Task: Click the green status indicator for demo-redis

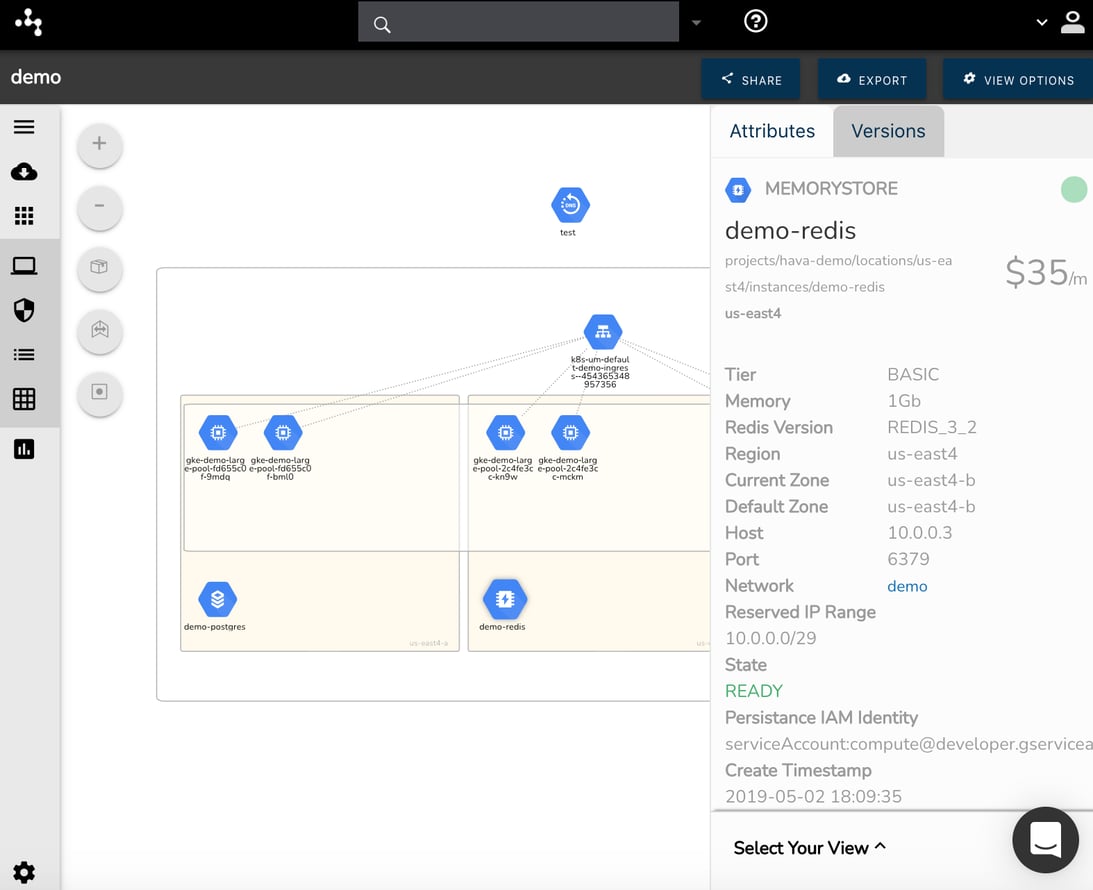Action: (1074, 189)
